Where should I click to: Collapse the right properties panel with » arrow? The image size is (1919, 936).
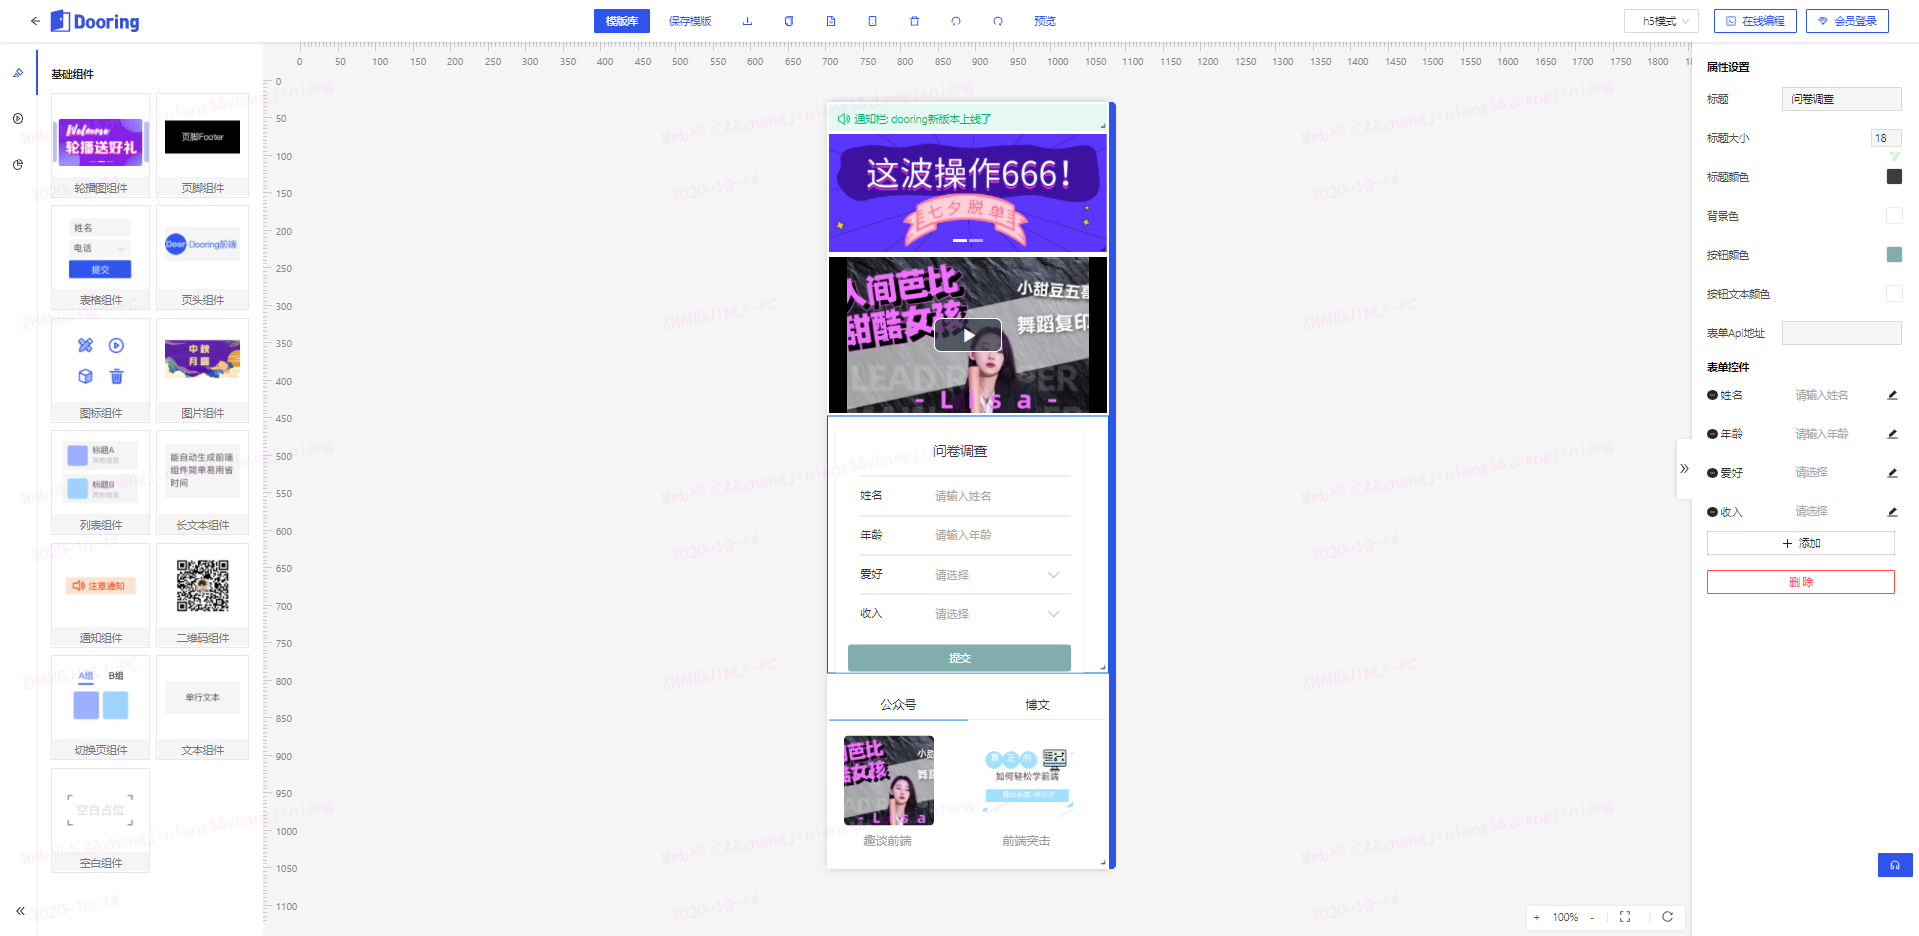pyautogui.click(x=1684, y=468)
